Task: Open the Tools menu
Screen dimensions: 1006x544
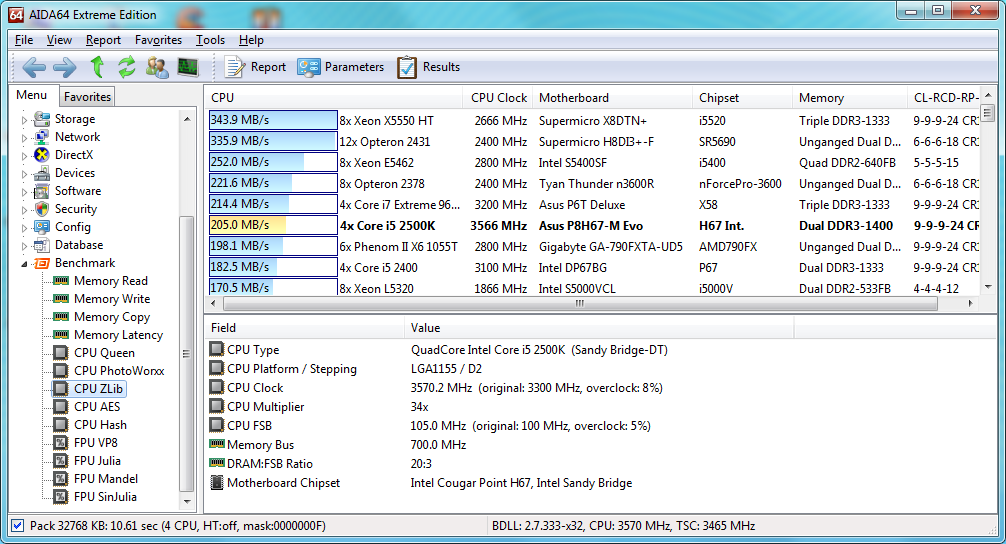Action: (x=210, y=40)
